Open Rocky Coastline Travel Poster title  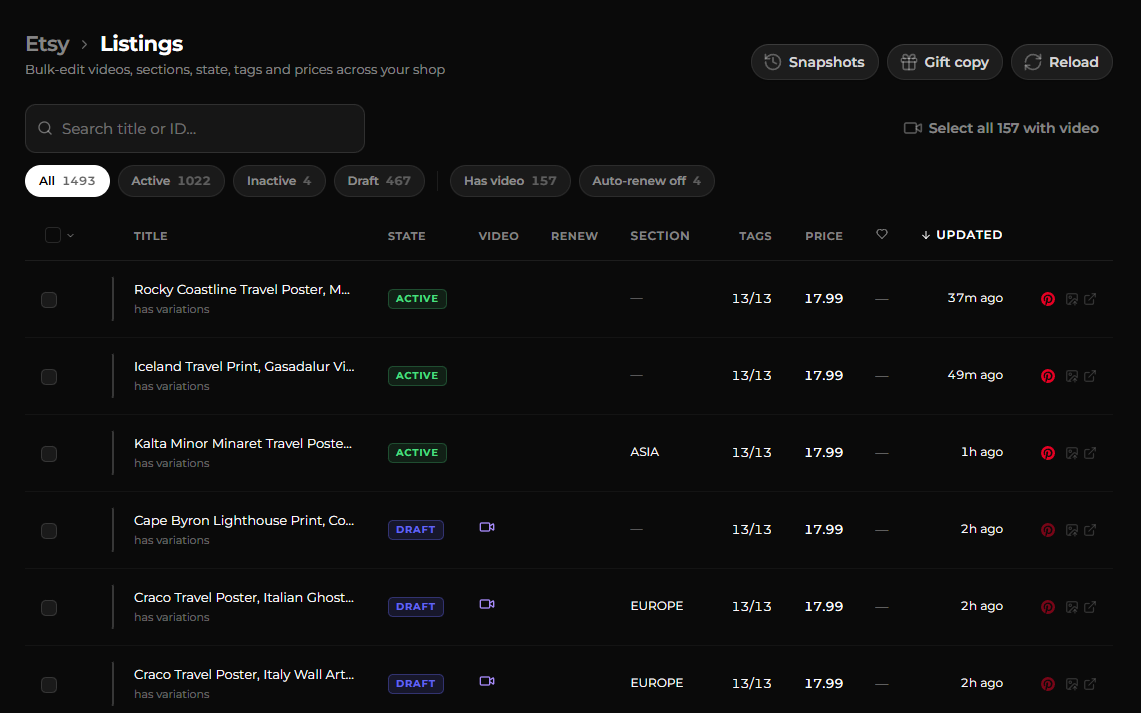242,290
